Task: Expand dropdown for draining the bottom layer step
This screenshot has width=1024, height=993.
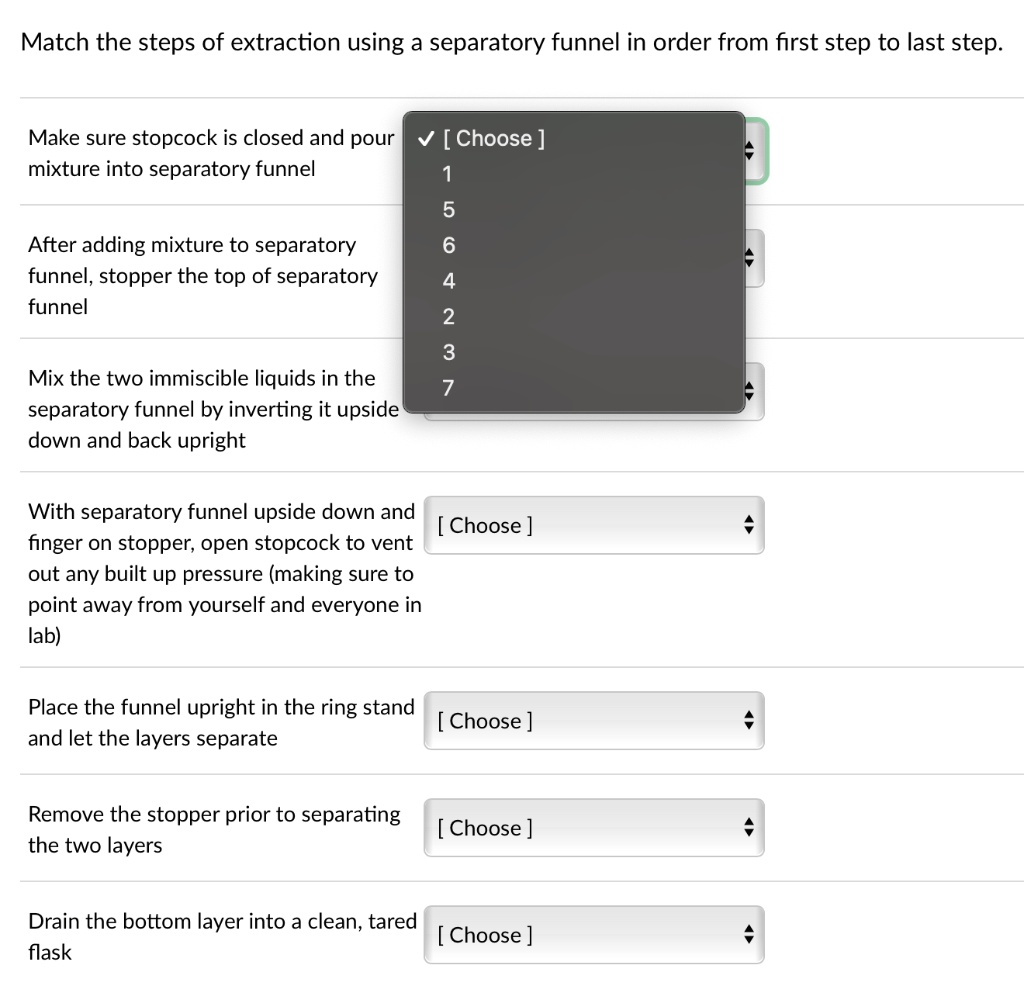Action: coord(593,935)
